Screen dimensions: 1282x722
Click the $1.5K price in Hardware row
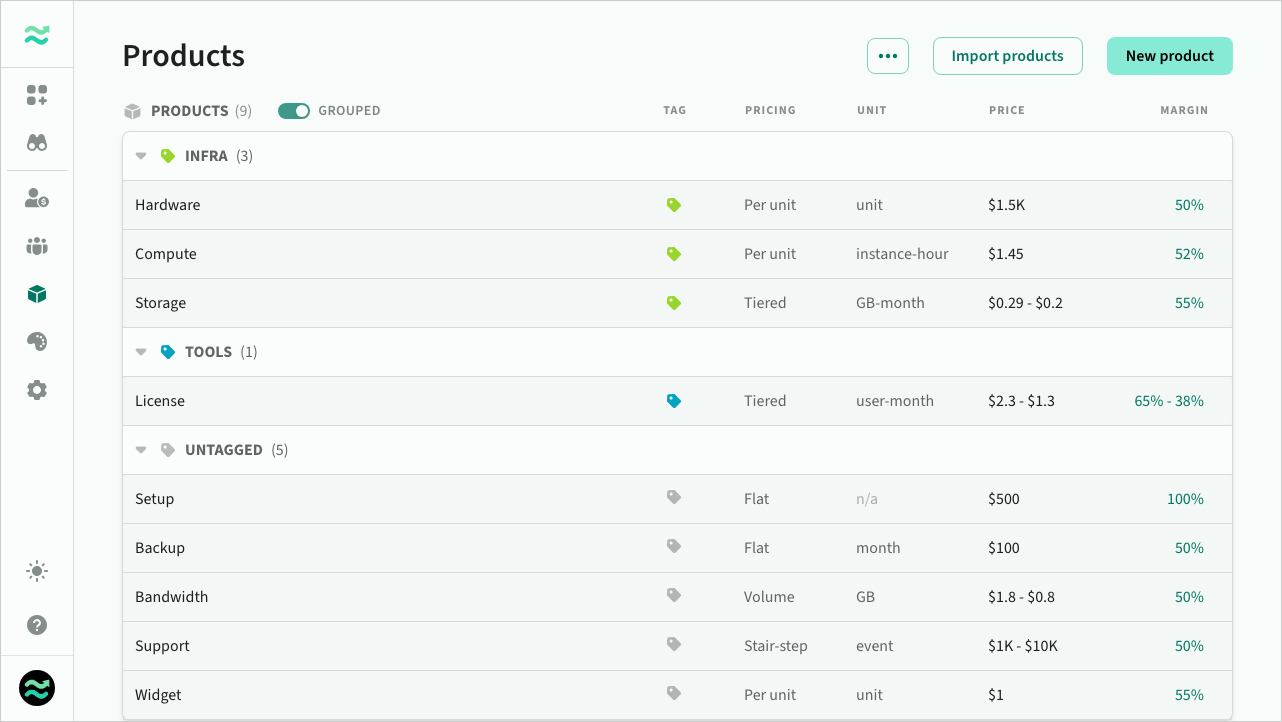click(x=1007, y=205)
